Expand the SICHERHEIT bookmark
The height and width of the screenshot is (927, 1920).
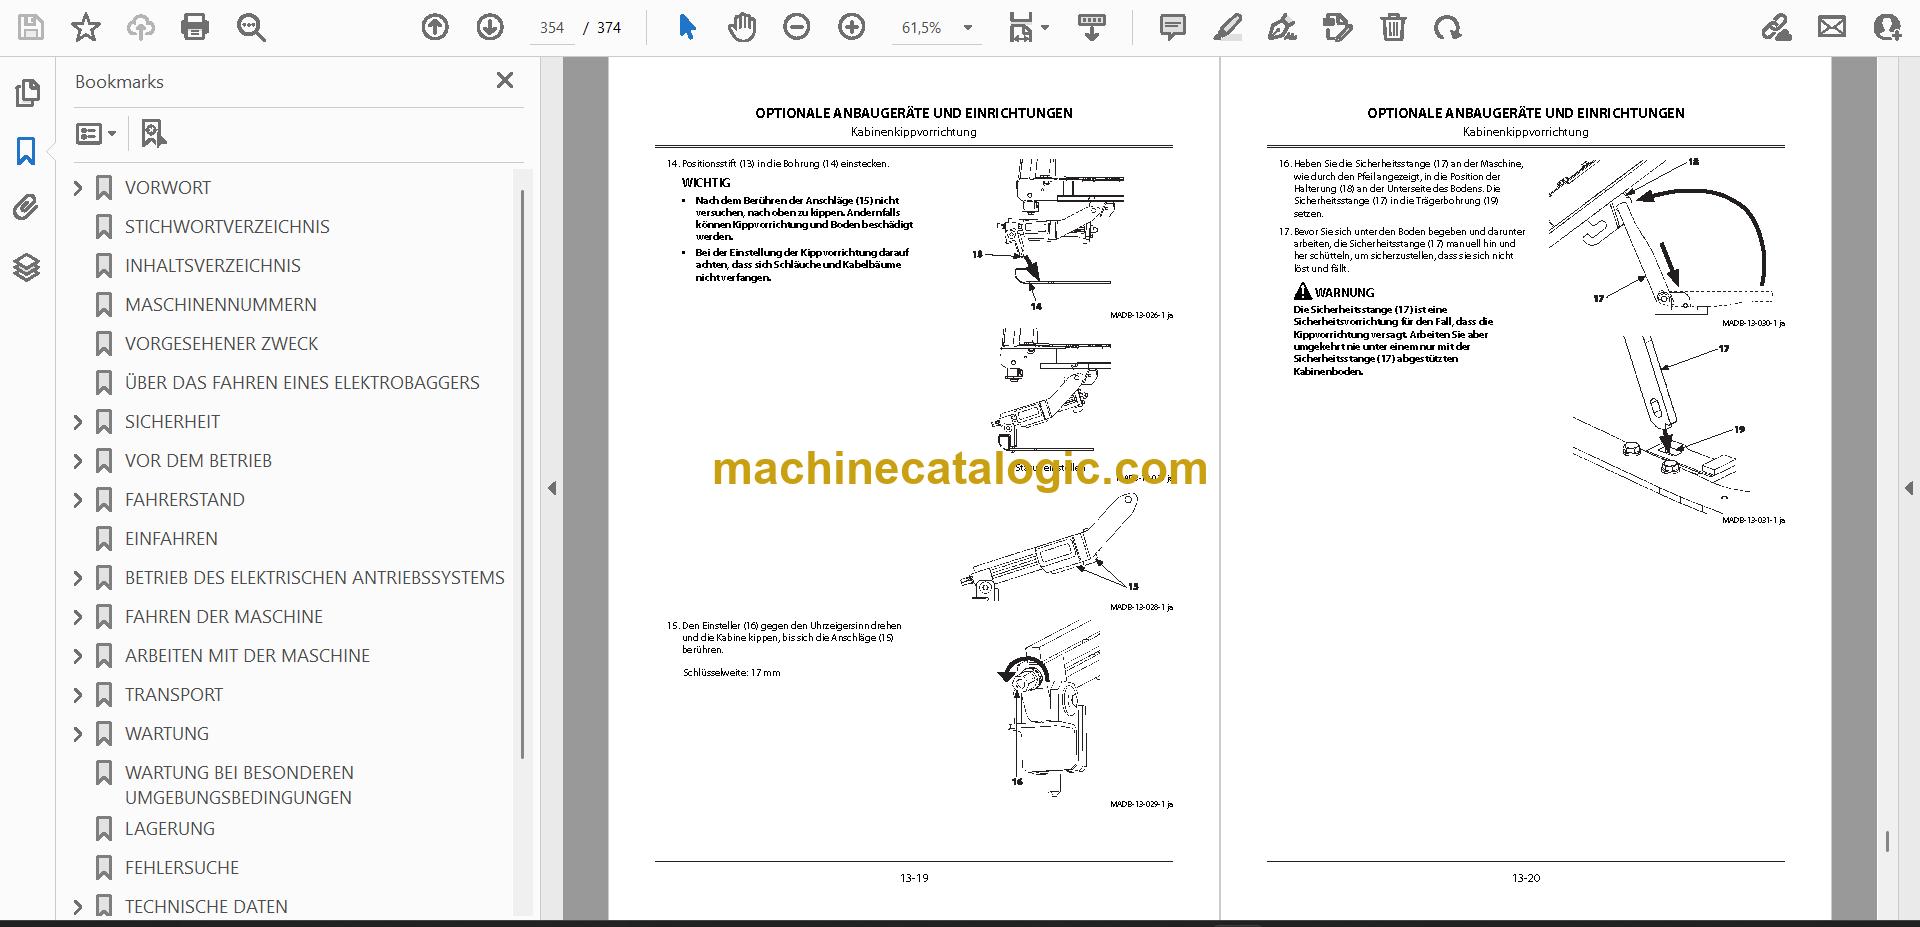78,422
